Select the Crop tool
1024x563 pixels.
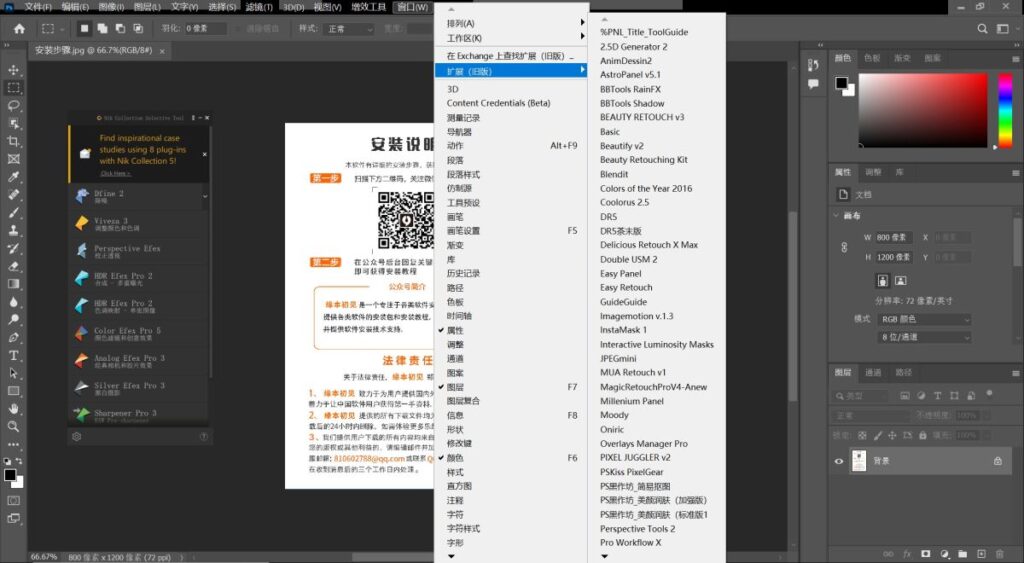coord(14,141)
